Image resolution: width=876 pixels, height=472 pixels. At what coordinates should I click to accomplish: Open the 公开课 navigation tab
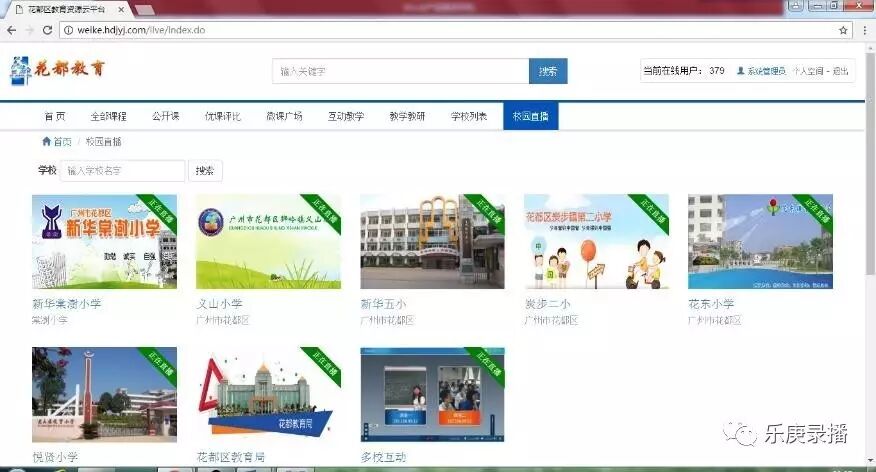pyautogui.click(x=165, y=116)
